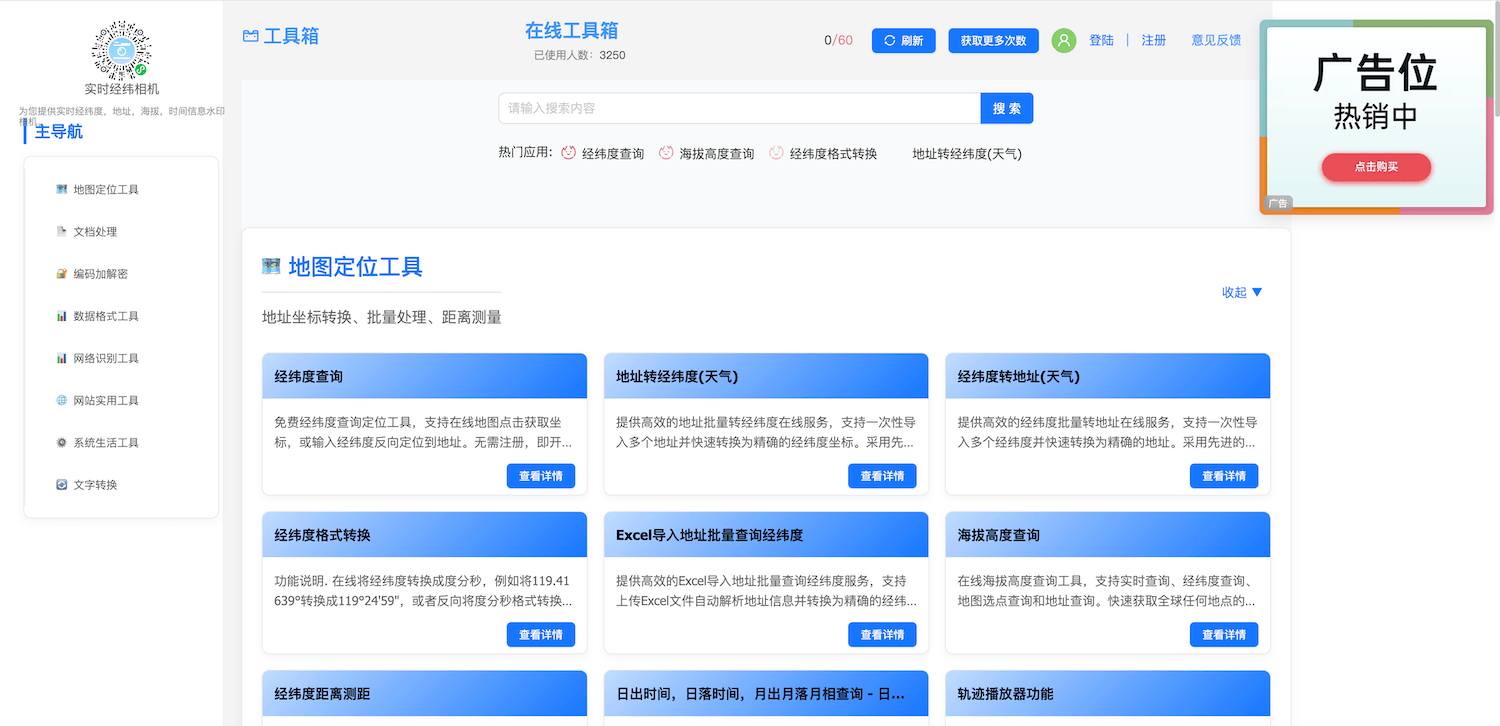This screenshot has width=1500, height=726.
Task: Open the 登陆 login link
Action: point(1101,40)
